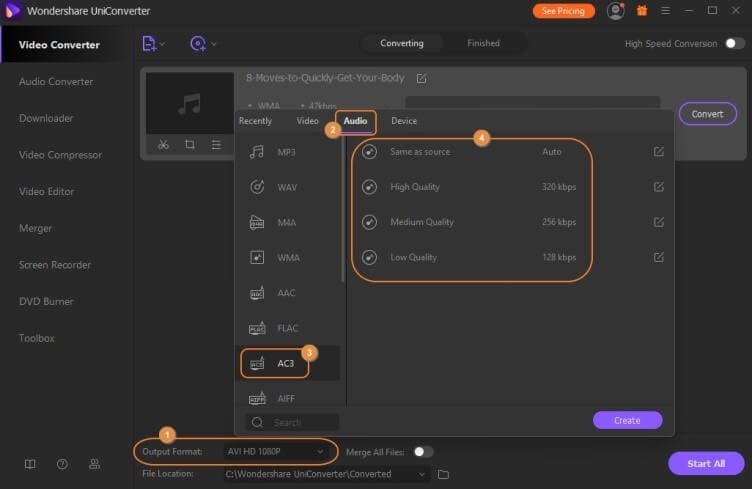
Task: Open the hamburger menu icon
Action: (665, 11)
